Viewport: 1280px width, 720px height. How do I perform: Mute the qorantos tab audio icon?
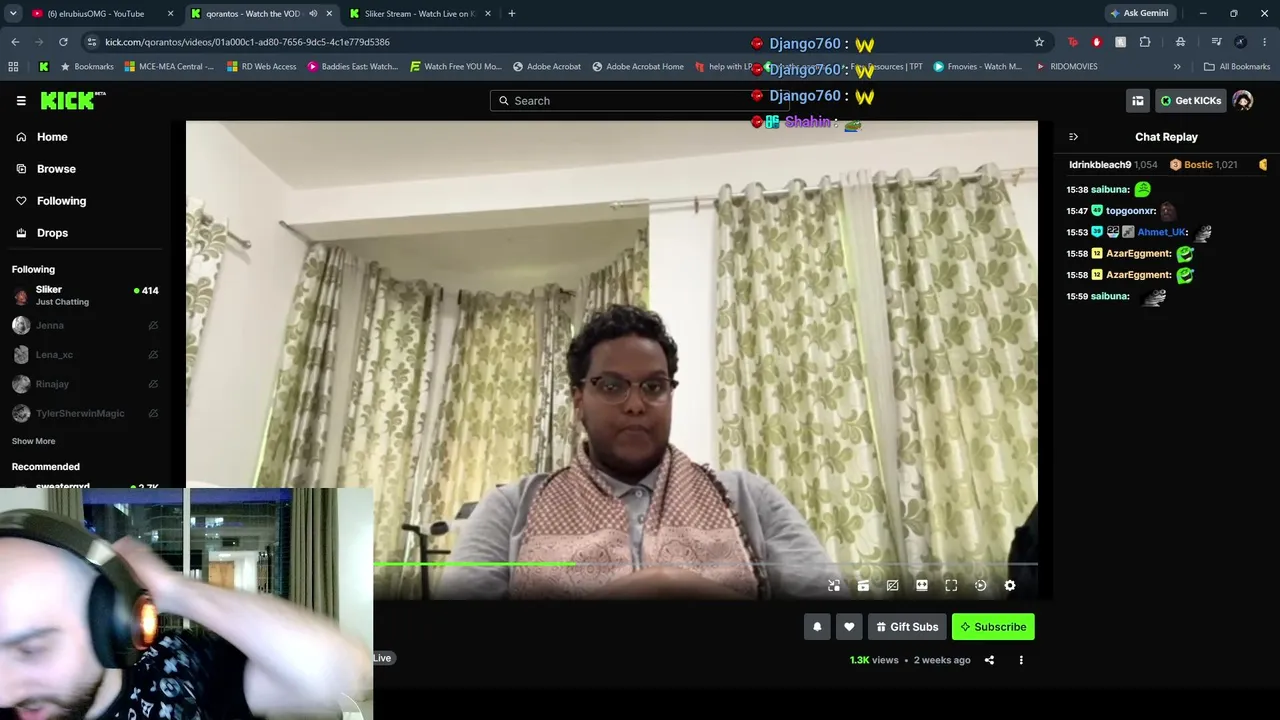pos(313,14)
